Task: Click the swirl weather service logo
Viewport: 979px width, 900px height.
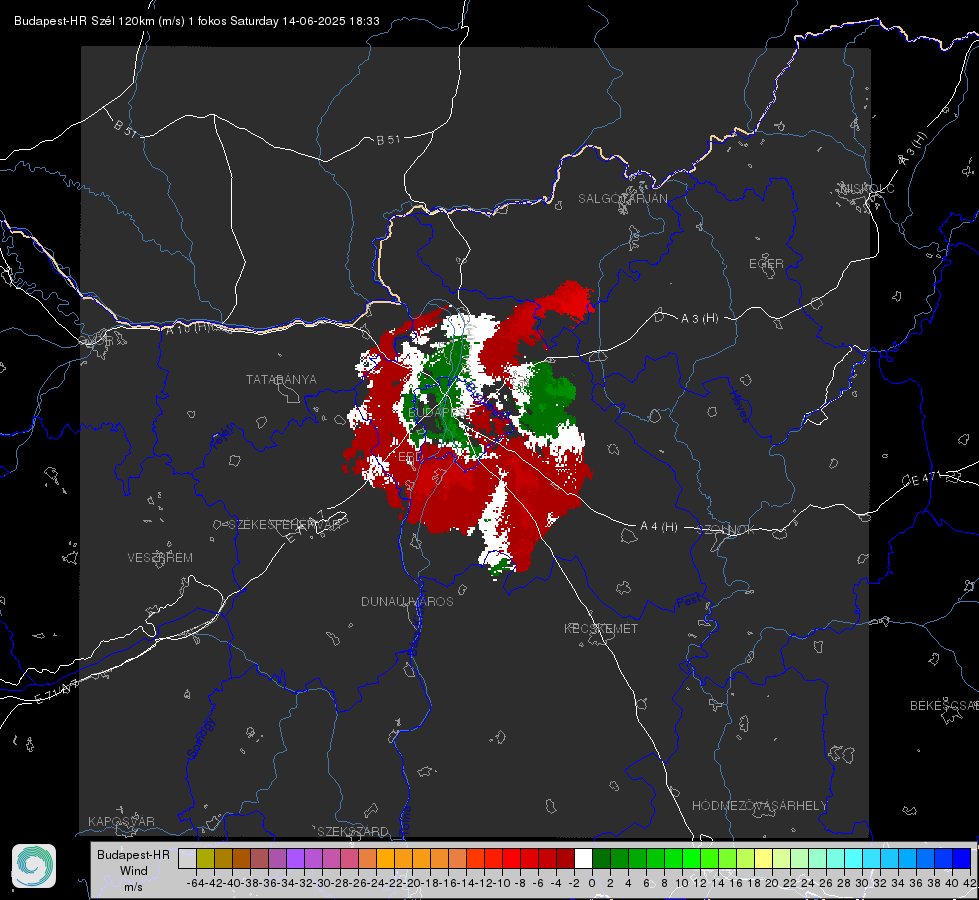Action: (x=34, y=866)
